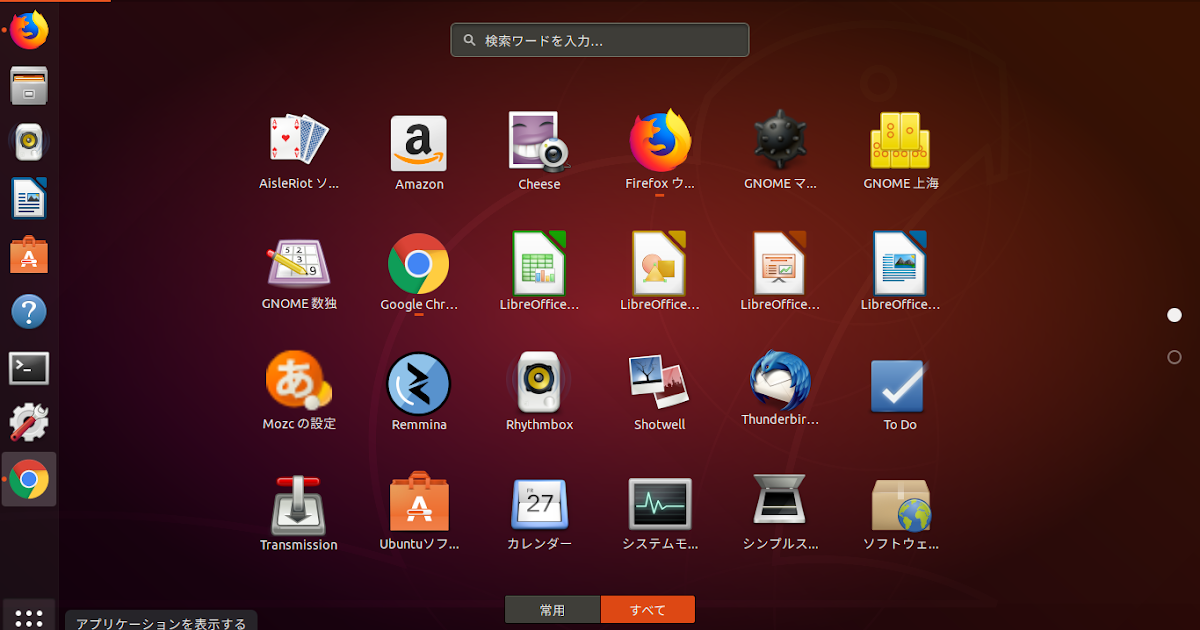Viewport: 1200px width, 630px height.
Task: Click the Show Applications grid button
Action: click(29, 616)
